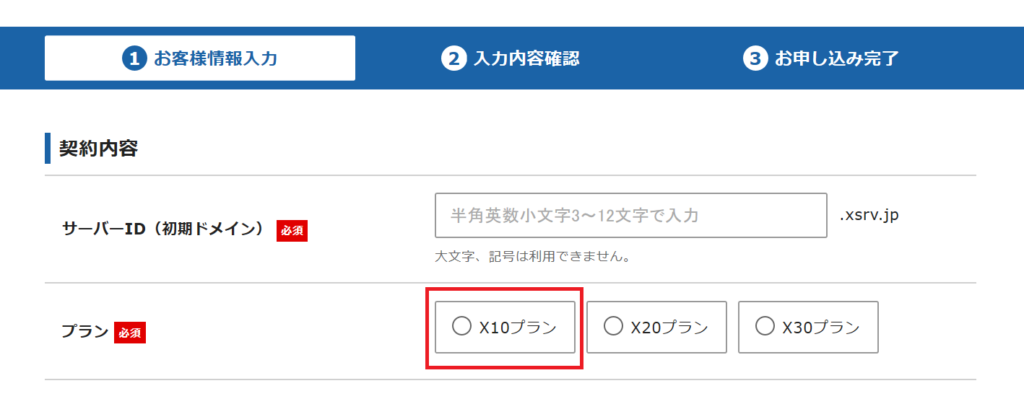Click the プラン row label

[x=85, y=332]
